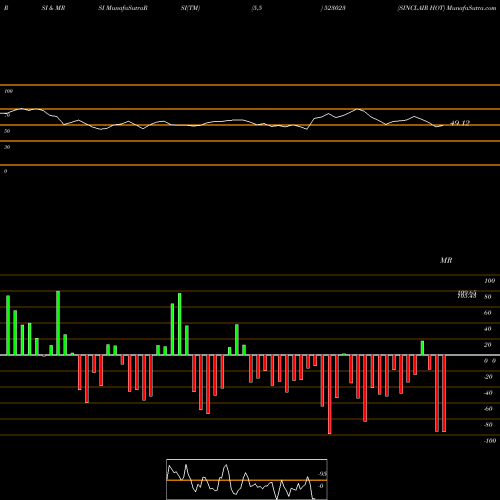Click the 20 label on the MR axis

[x=488, y=345]
